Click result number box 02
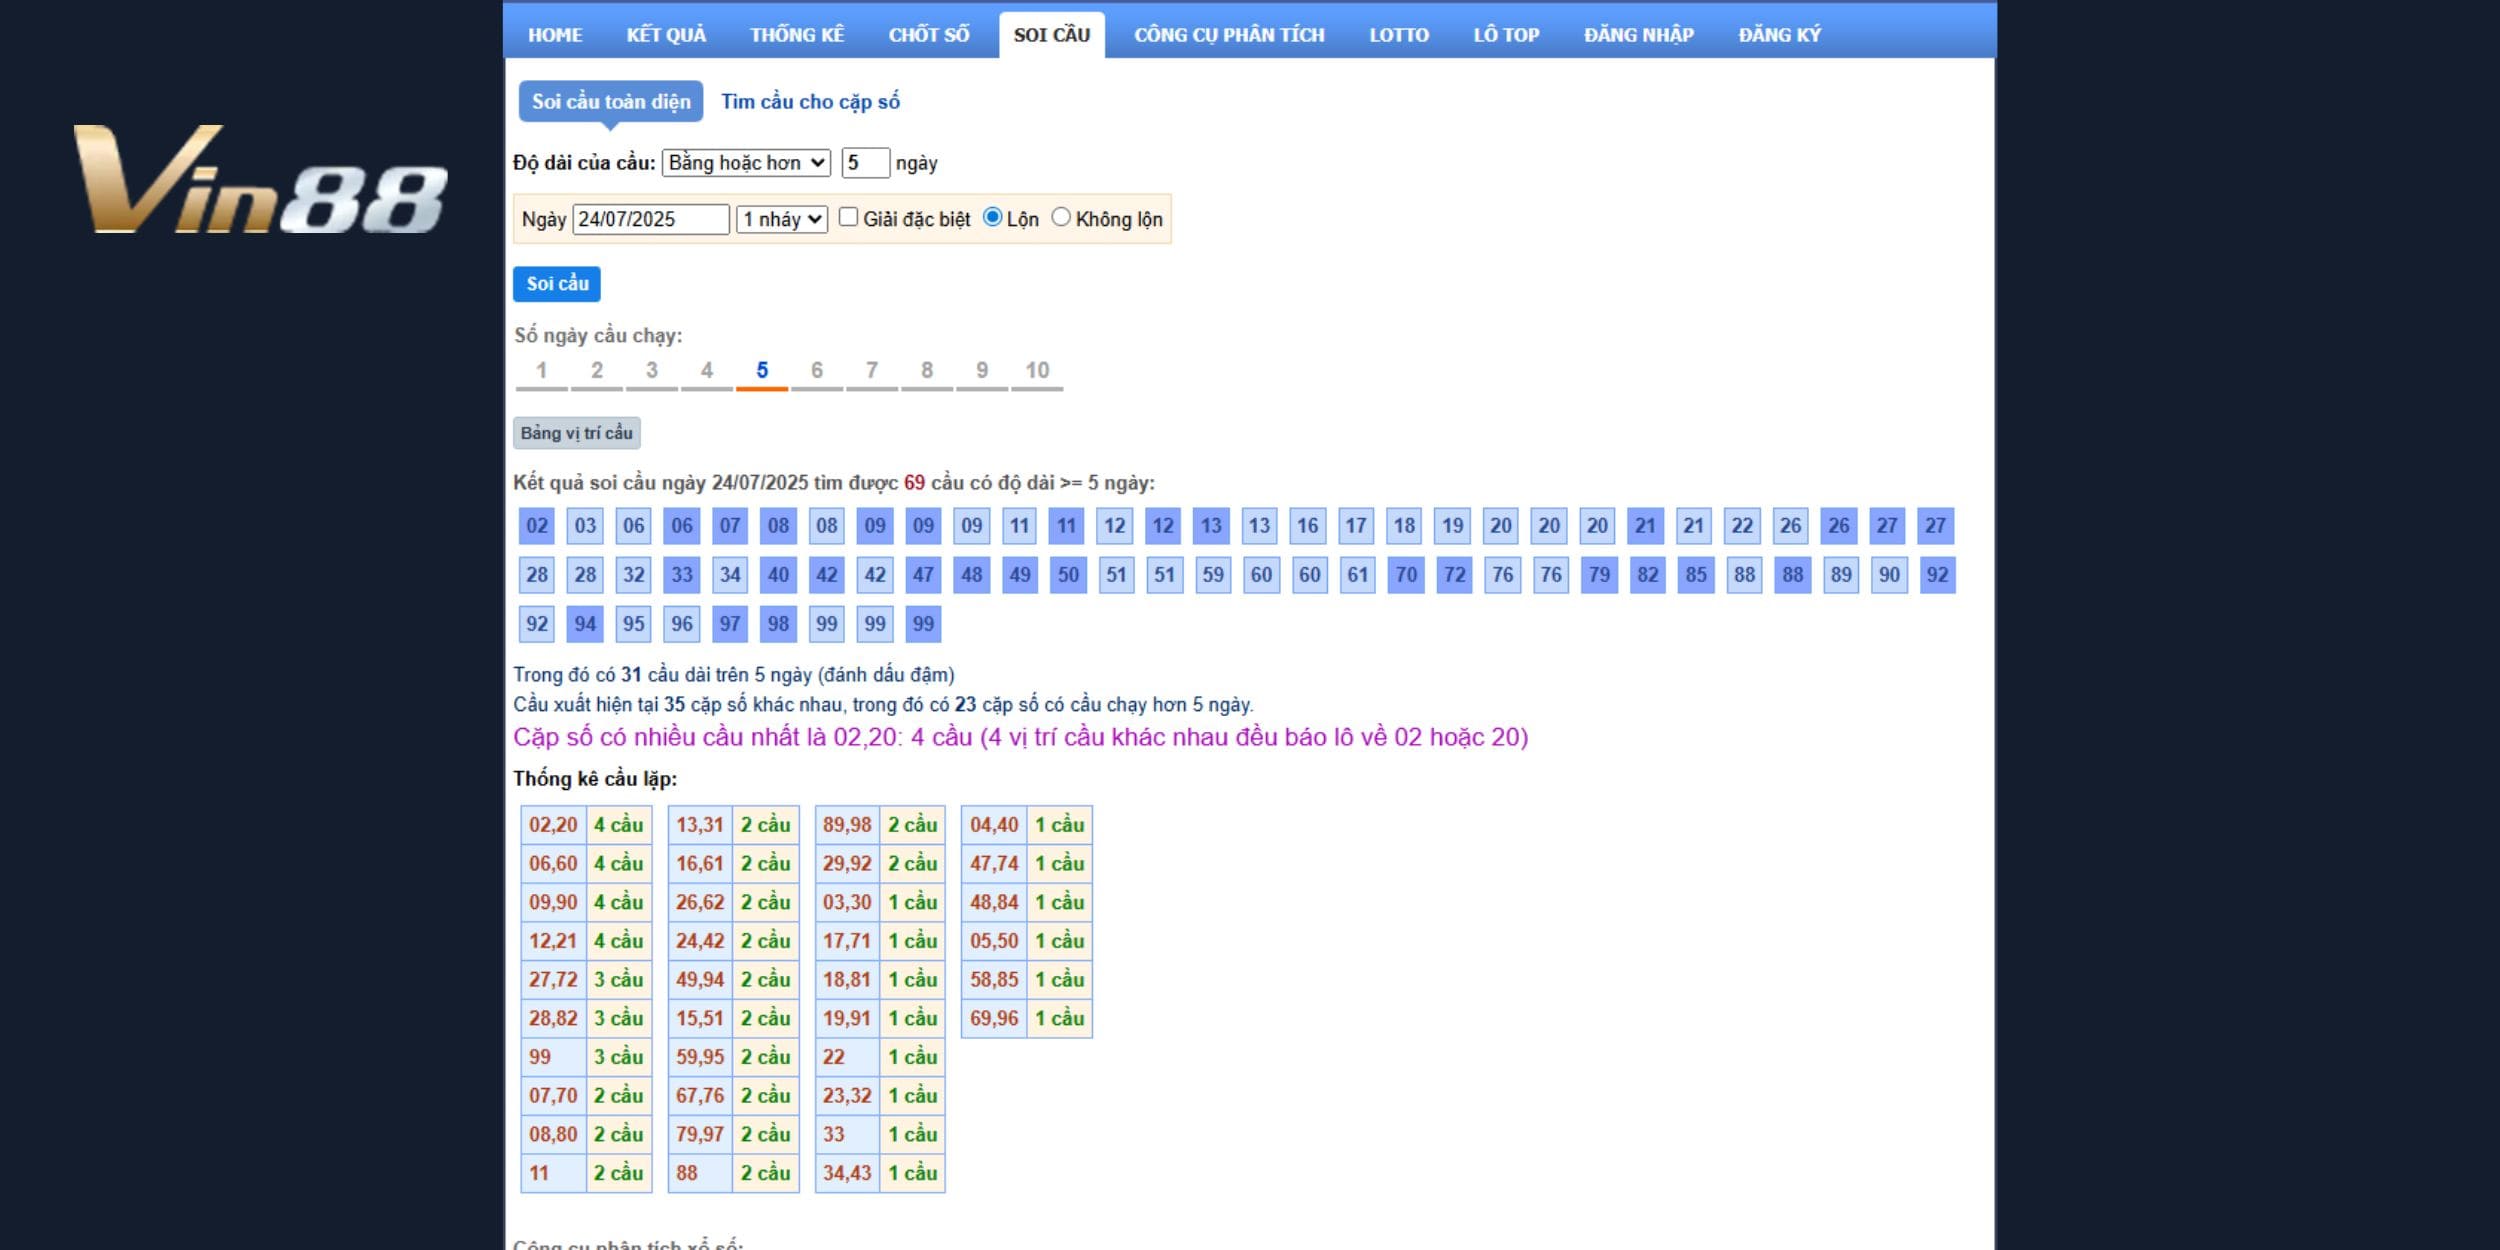Image resolution: width=2500 pixels, height=1250 pixels. tap(537, 526)
